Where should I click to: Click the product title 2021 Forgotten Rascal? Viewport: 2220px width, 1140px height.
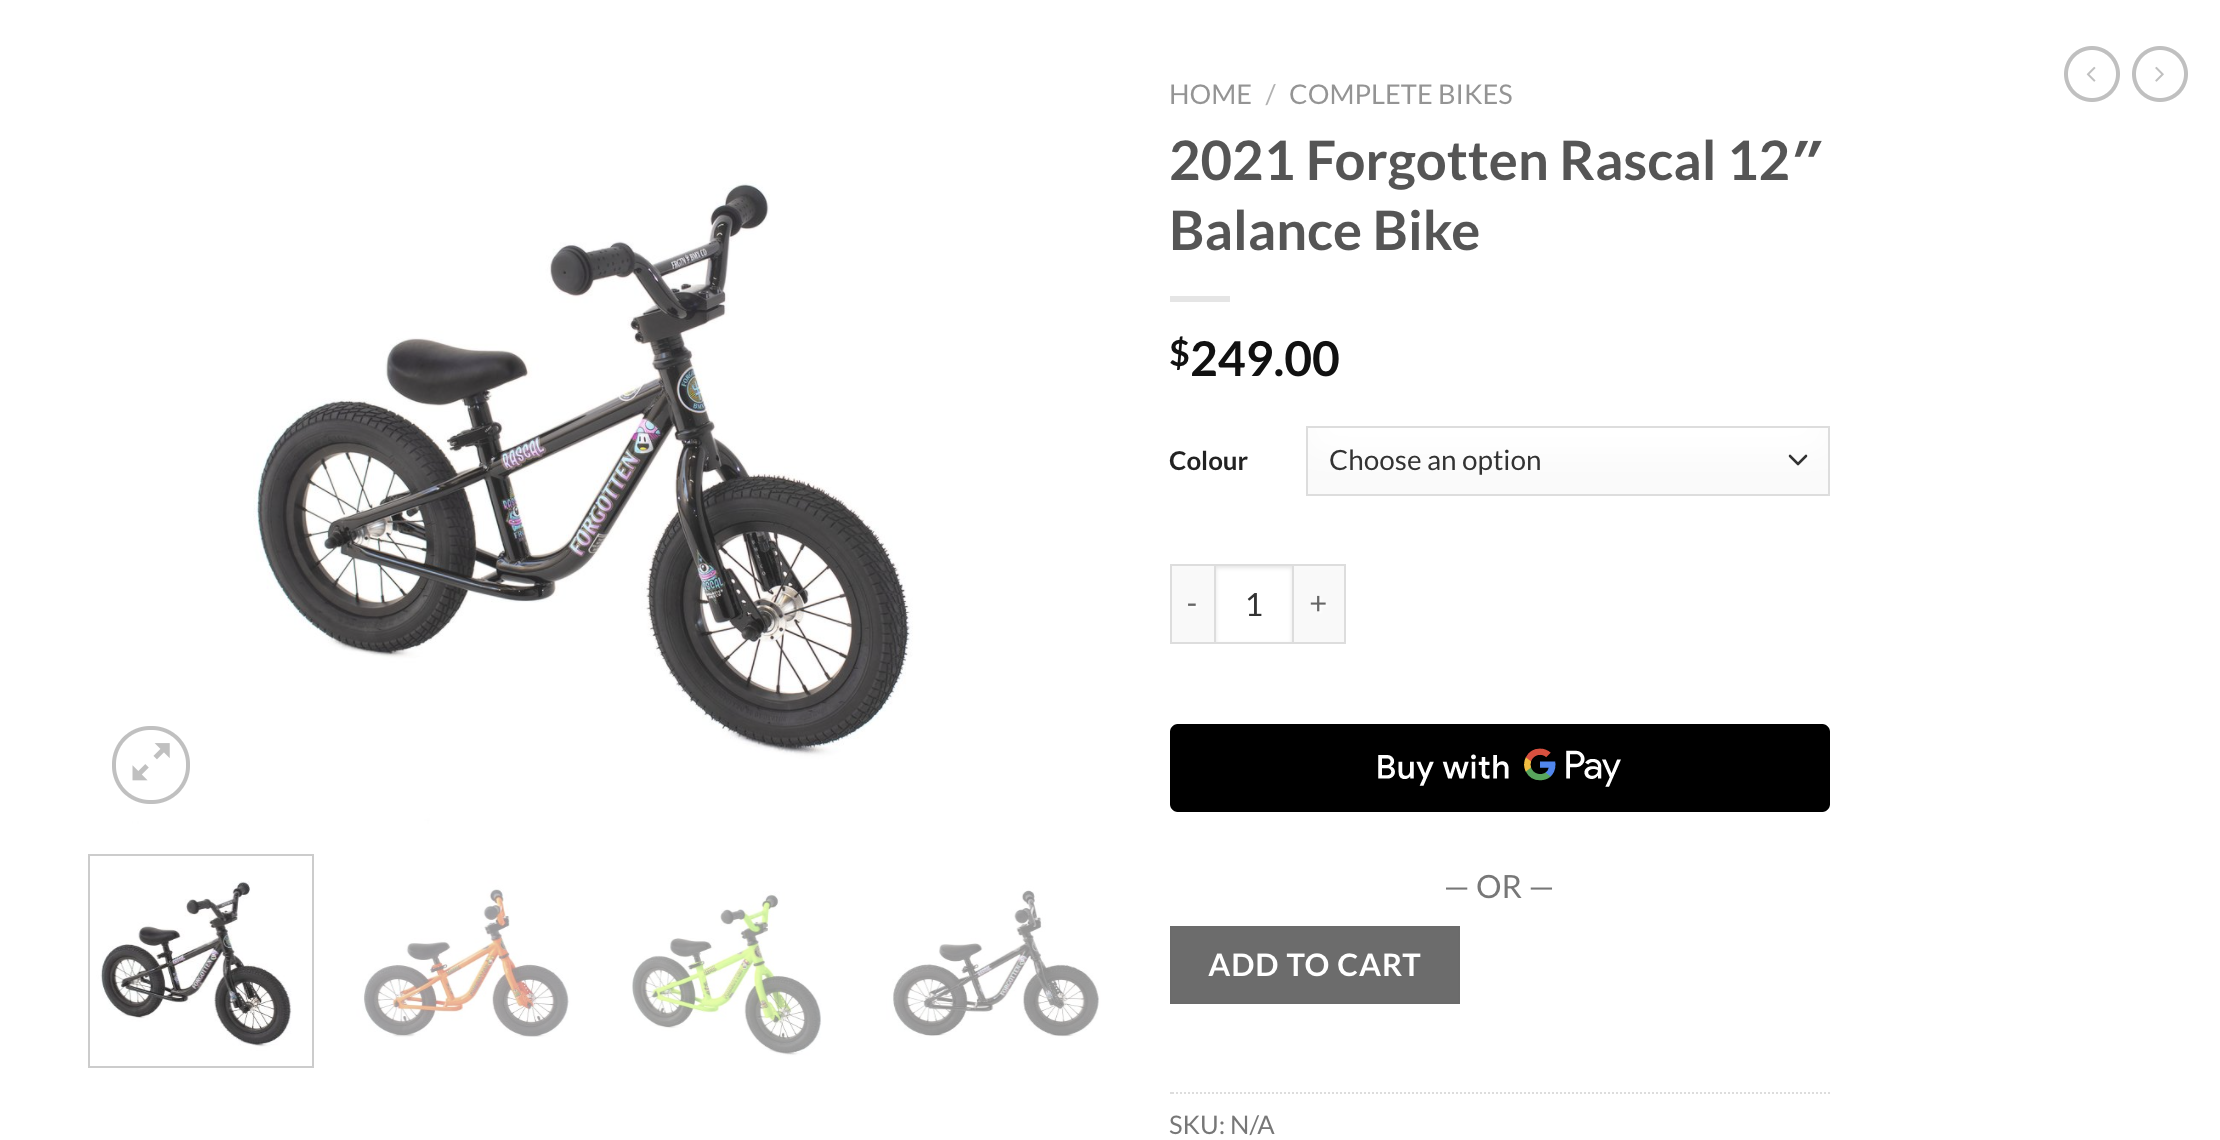point(1495,196)
